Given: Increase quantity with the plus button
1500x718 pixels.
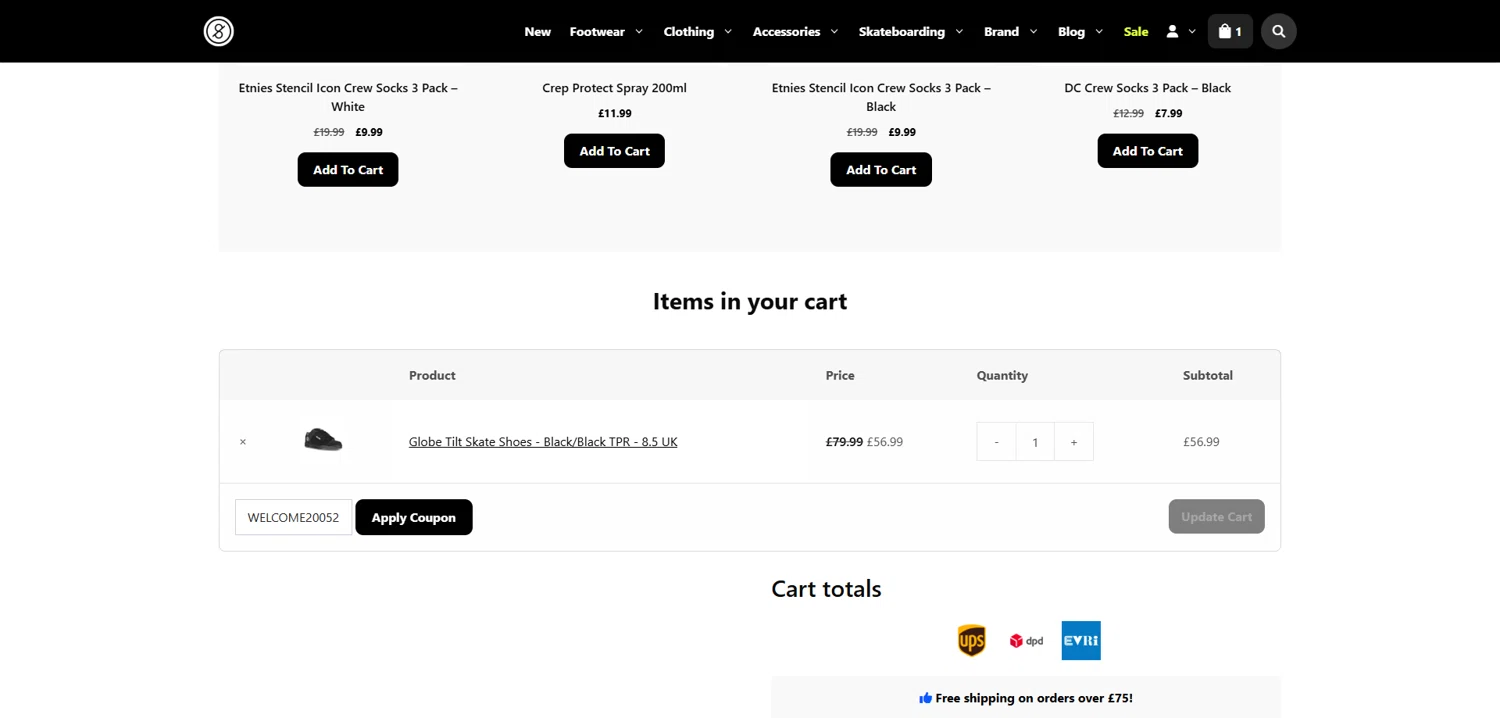Looking at the screenshot, I should 1074,442.
